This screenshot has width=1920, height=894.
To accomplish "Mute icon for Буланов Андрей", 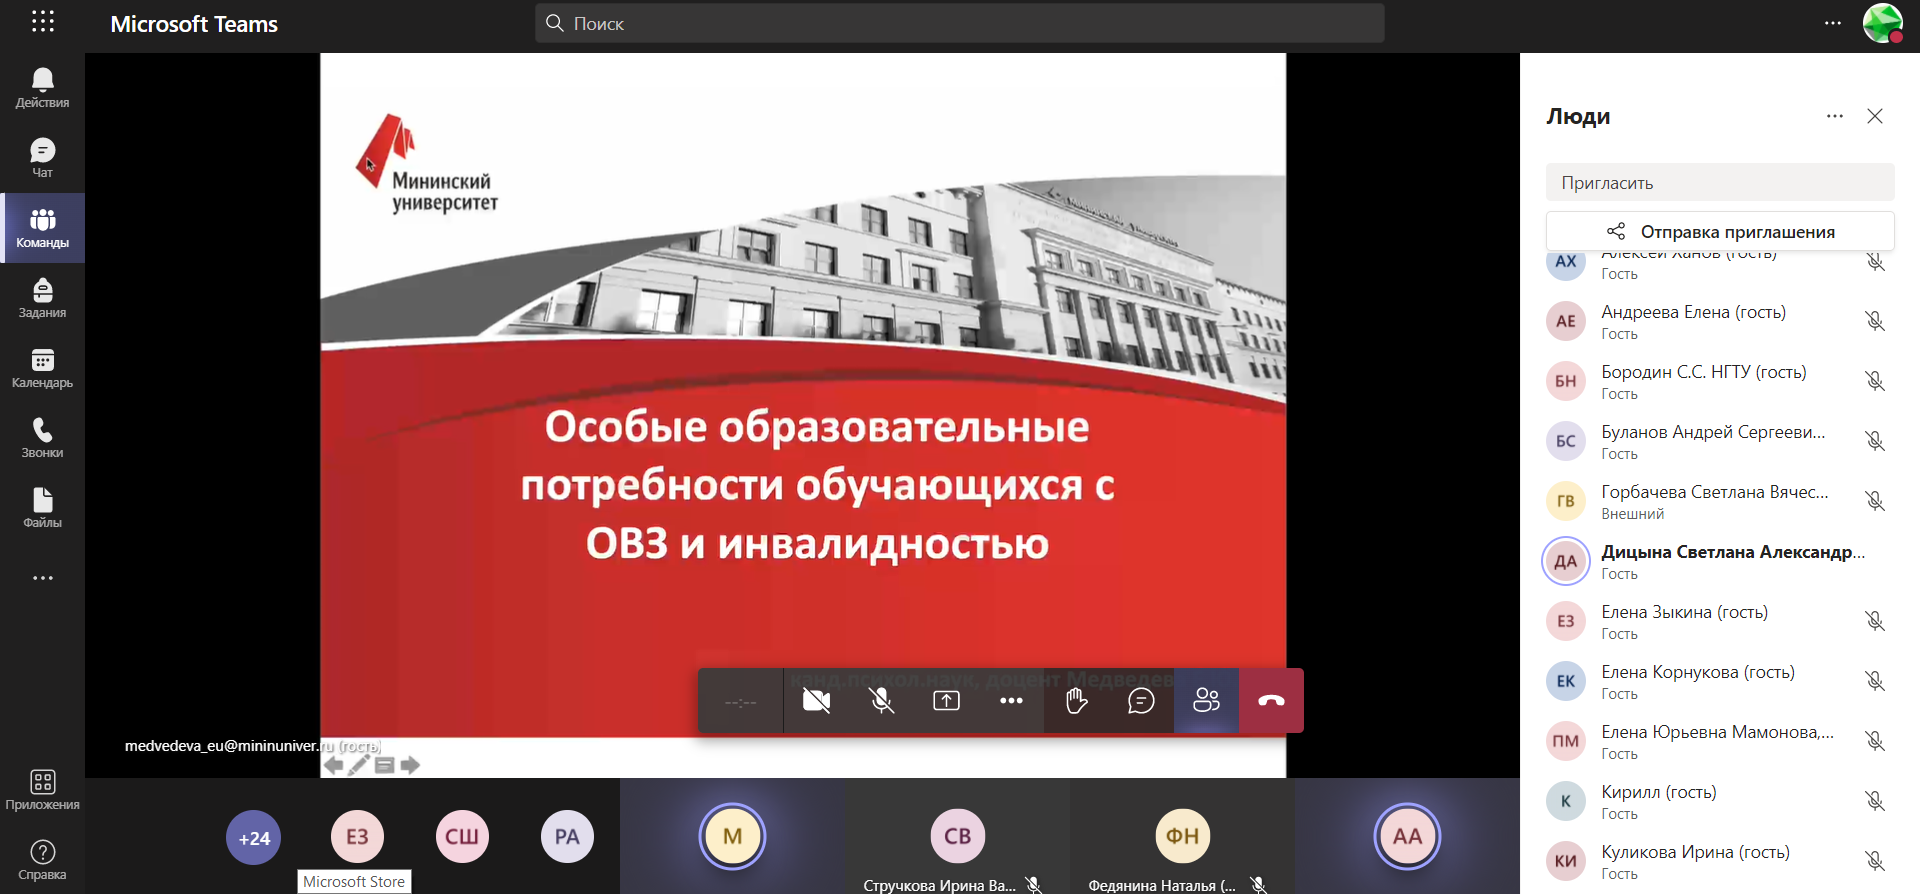I will coord(1875,441).
